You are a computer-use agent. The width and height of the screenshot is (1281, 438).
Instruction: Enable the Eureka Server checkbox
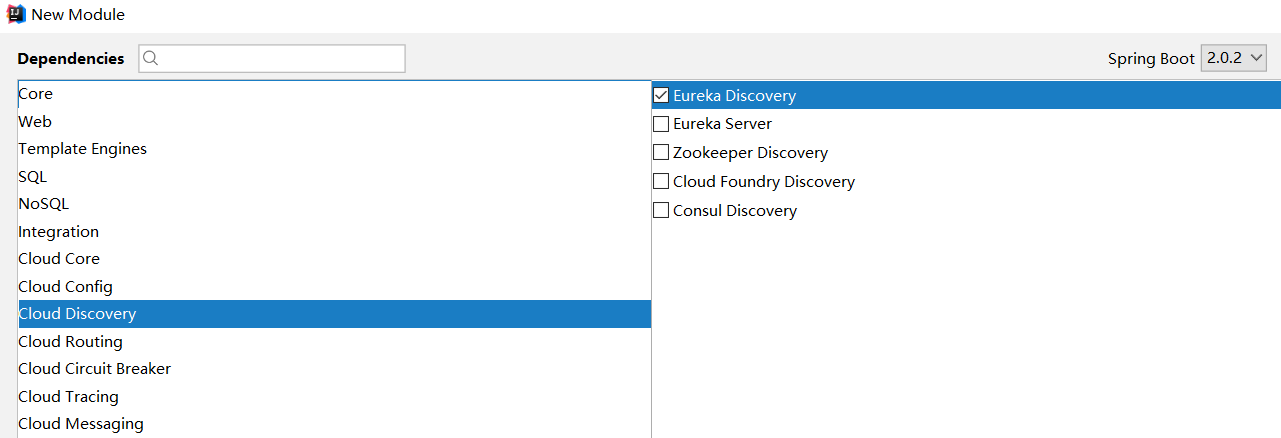661,124
